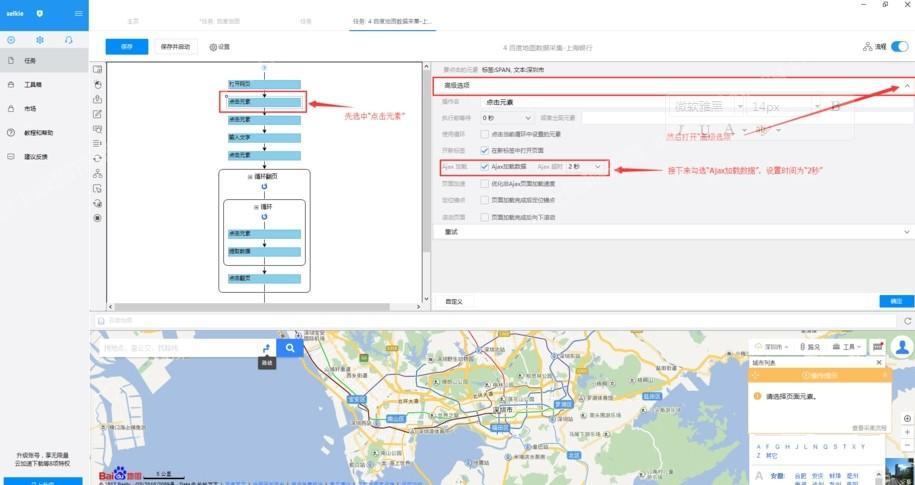The width and height of the screenshot is (915, 485).
Task: Zoom in the Baidu map with plus
Action: [x=907, y=432]
